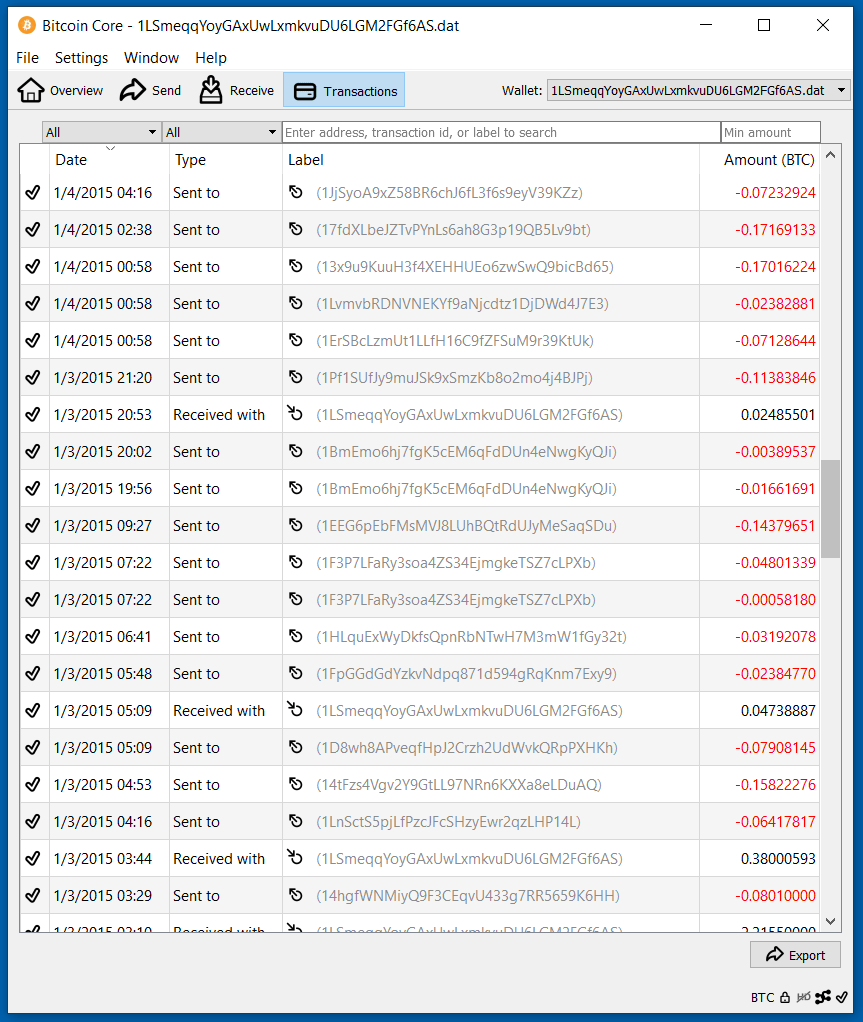Click sent icon beside 1JjSyoA9xZ58BR6chJ6fL3f6s9eyV39KZz
Screen dimensions: 863x1022
coord(296,192)
